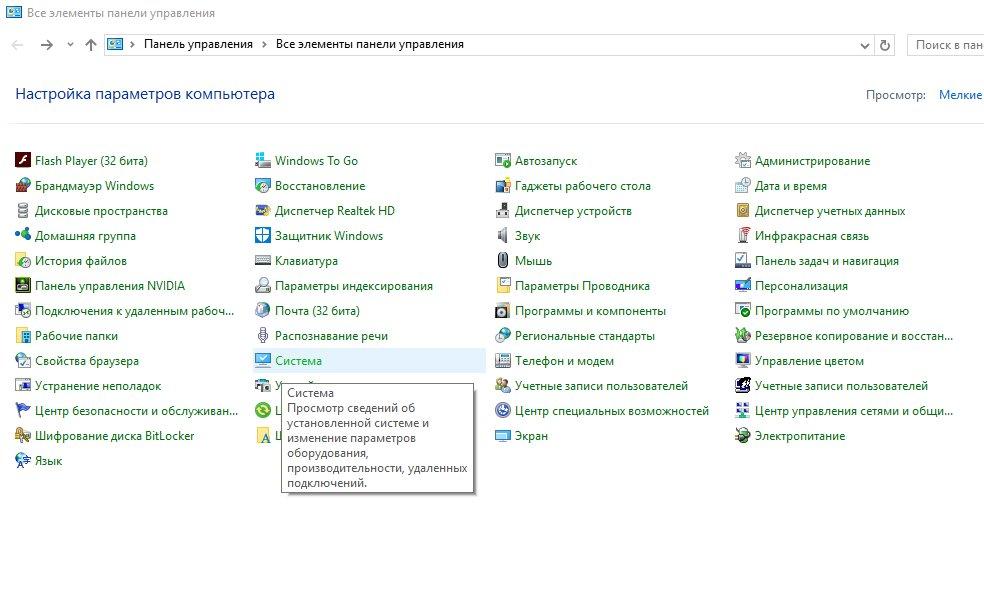
Task: Open Диспетчер учетных данных link
Action: point(830,211)
